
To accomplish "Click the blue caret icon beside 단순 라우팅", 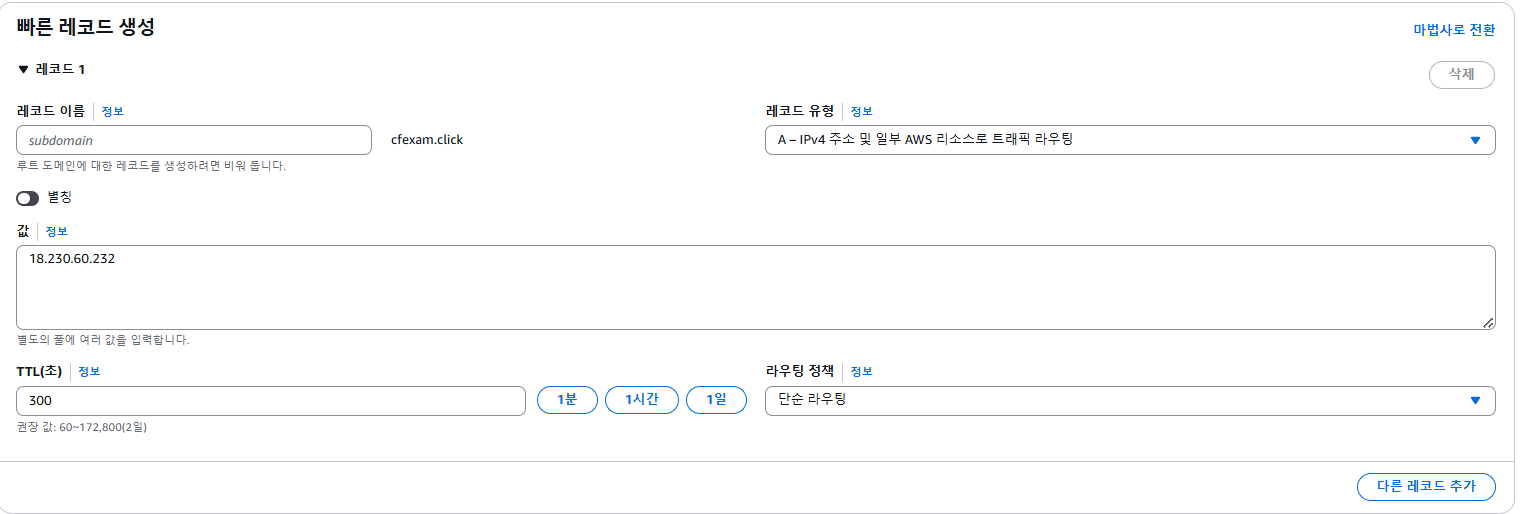I will pyautogui.click(x=1475, y=401).
